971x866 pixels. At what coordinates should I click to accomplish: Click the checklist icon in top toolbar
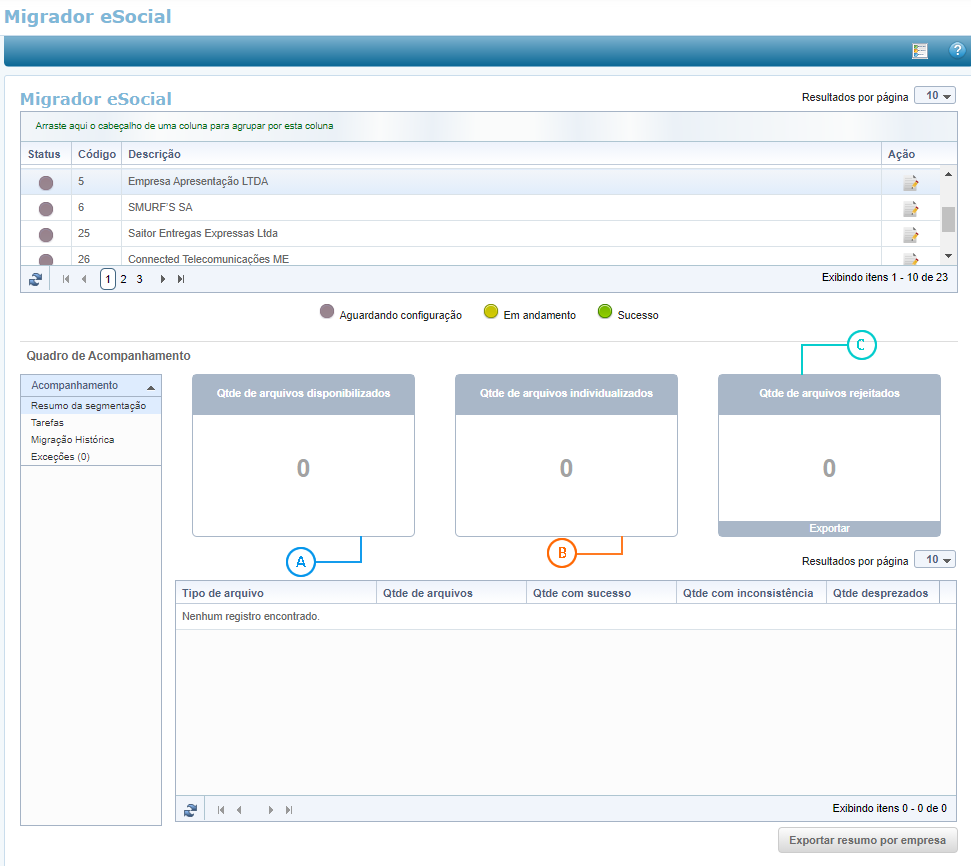920,51
